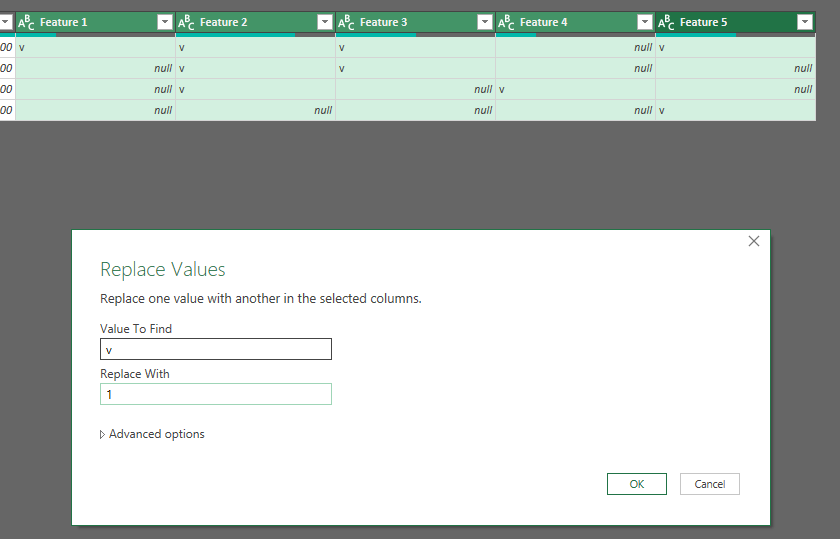Open the Feature 5 filter dropdown
The width and height of the screenshot is (840, 539).
[x=805, y=22]
